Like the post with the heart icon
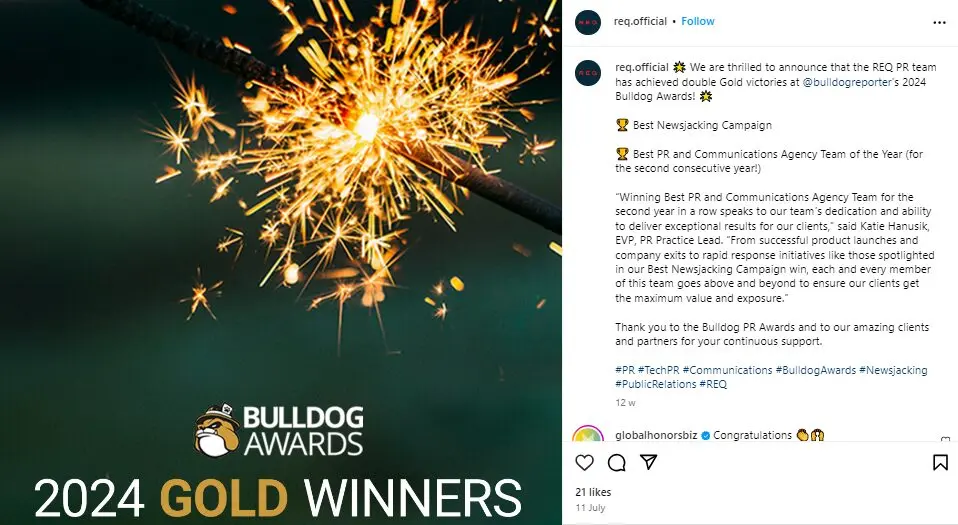This screenshot has width=958, height=525. point(585,462)
